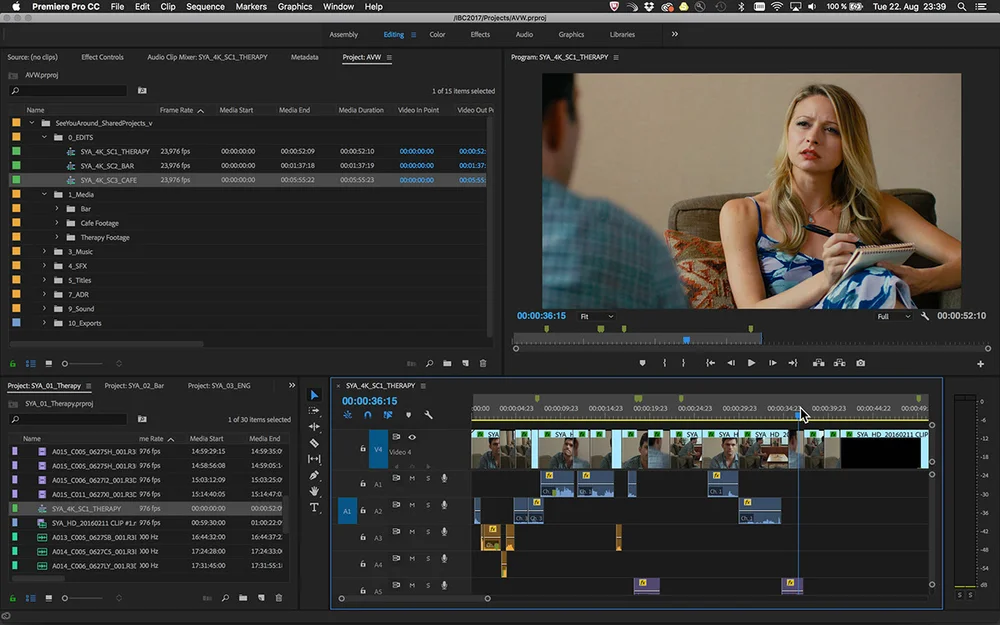Open the Project: SYA_02_Bar panel tab

[x=134, y=385]
